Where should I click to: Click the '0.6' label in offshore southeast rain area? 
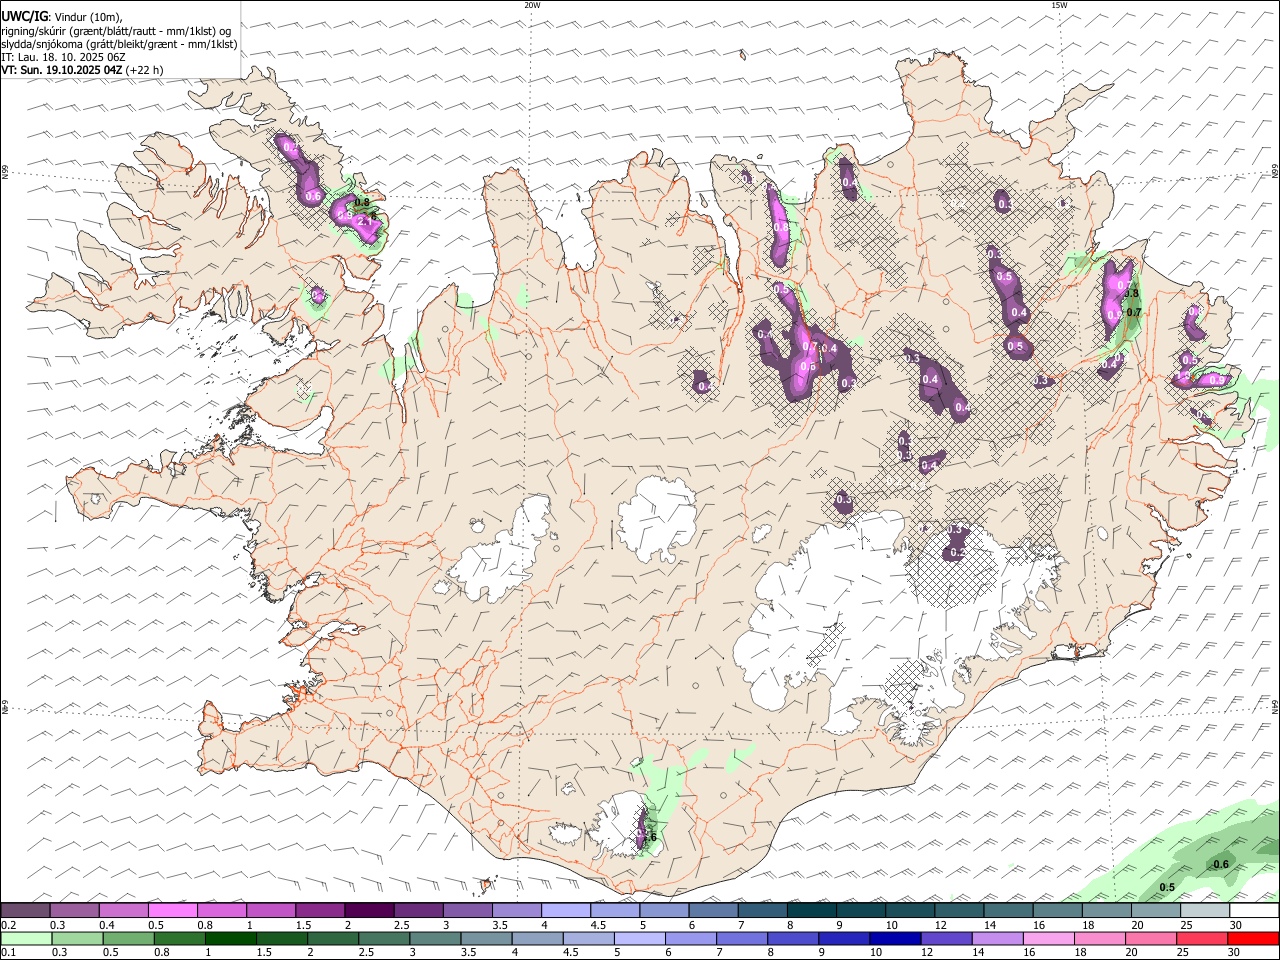[1220, 865]
